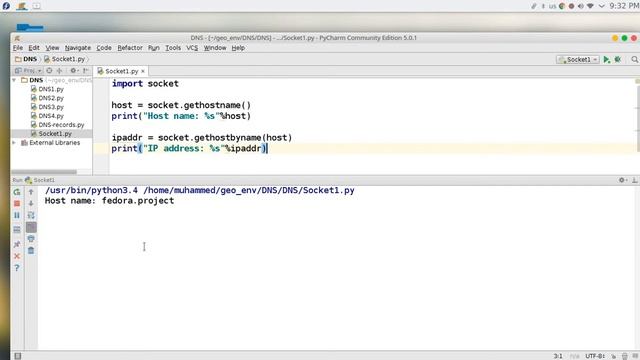The height and width of the screenshot is (360, 640).
Task: Open the View menu
Action: point(52,48)
